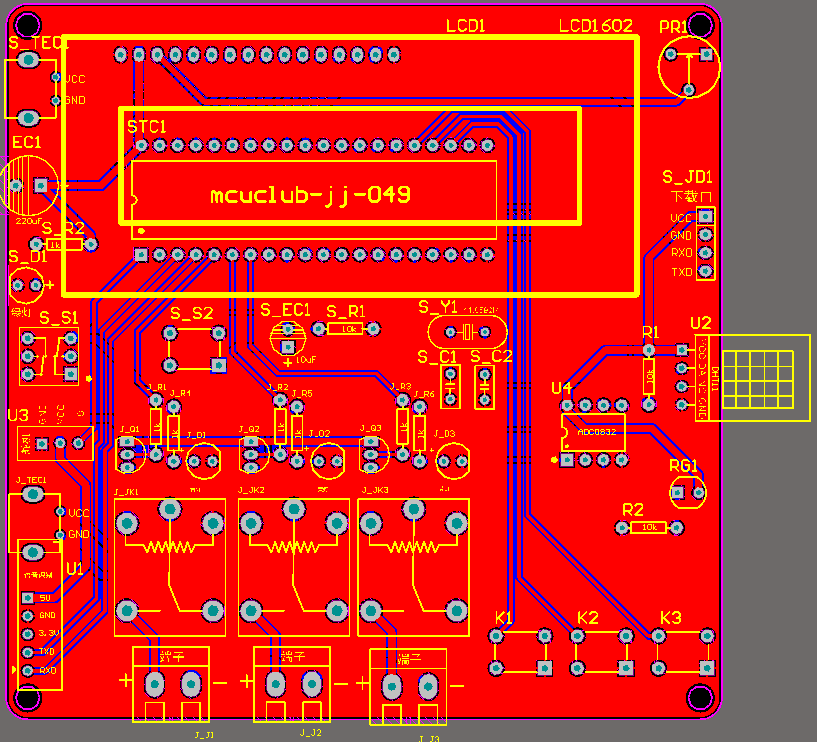
Task: Click the LCD1 designator label
Action: [x=465, y=26]
